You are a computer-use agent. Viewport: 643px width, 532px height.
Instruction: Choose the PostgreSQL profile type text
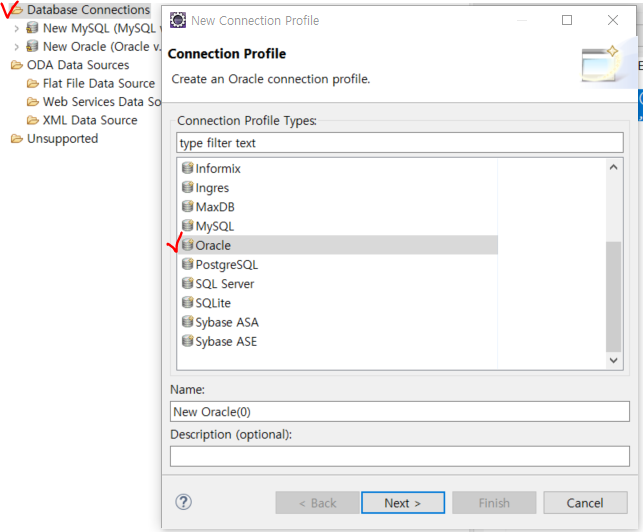coord(227,265)
